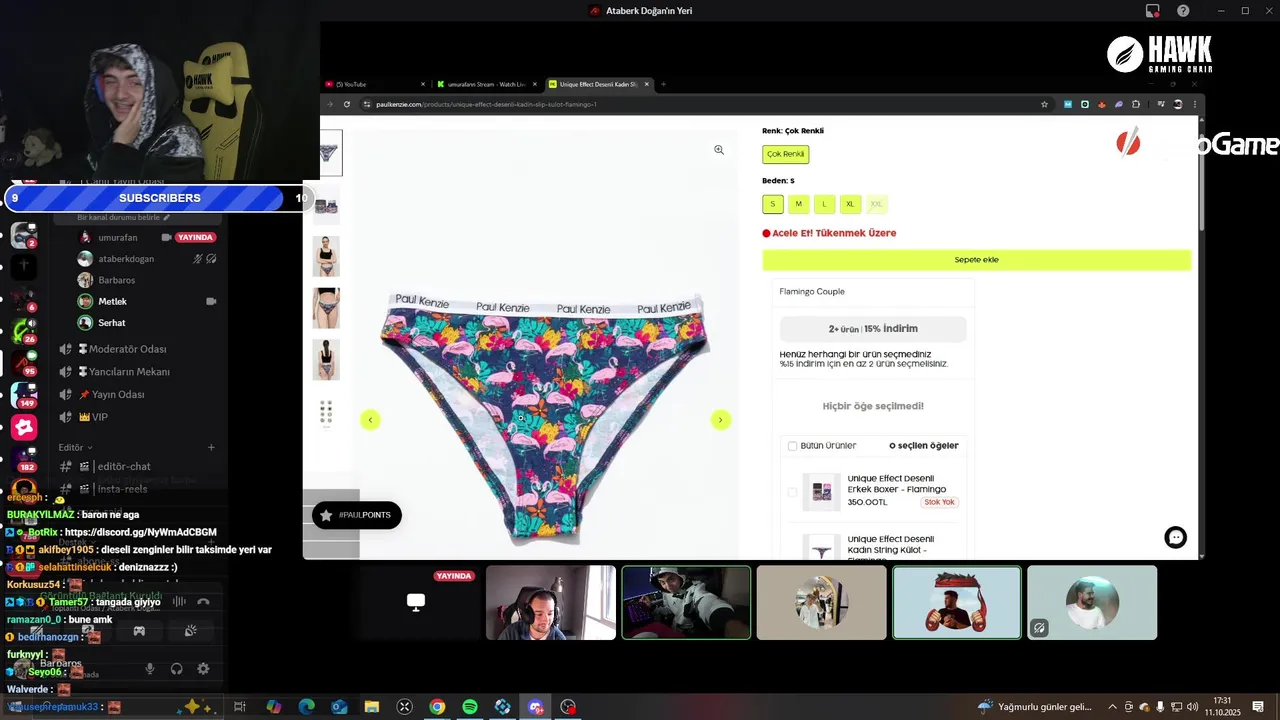Open Chrome three-dot menu
This screenshot has height=720, width=1280.
(1193, 104)
